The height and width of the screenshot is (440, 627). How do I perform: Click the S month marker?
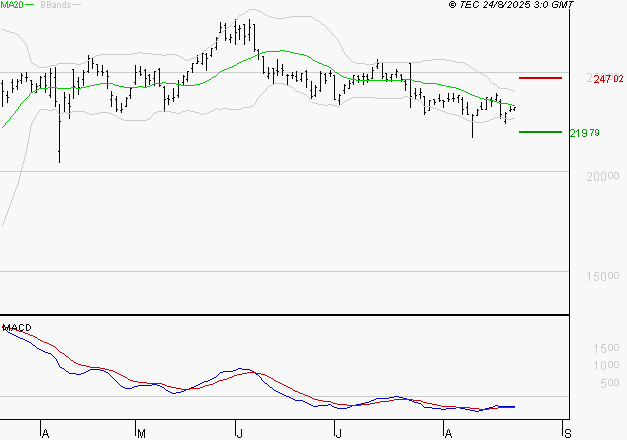coord(568,434)
